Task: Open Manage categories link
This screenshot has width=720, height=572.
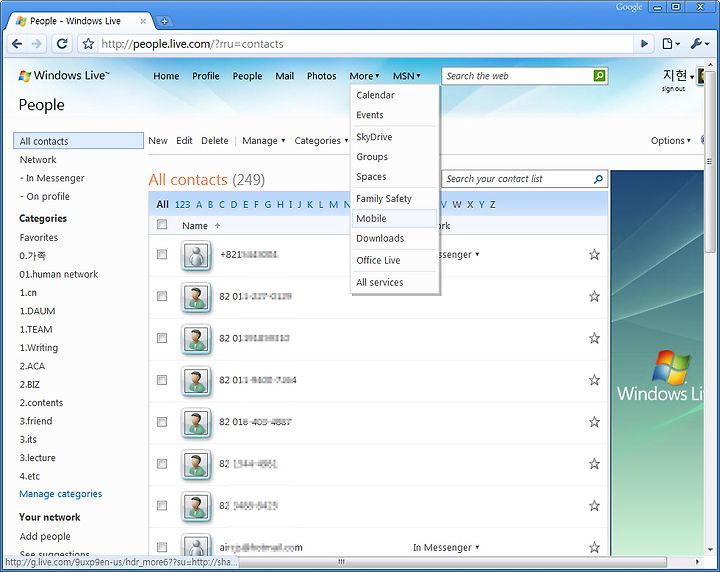Action: point(61,494)
